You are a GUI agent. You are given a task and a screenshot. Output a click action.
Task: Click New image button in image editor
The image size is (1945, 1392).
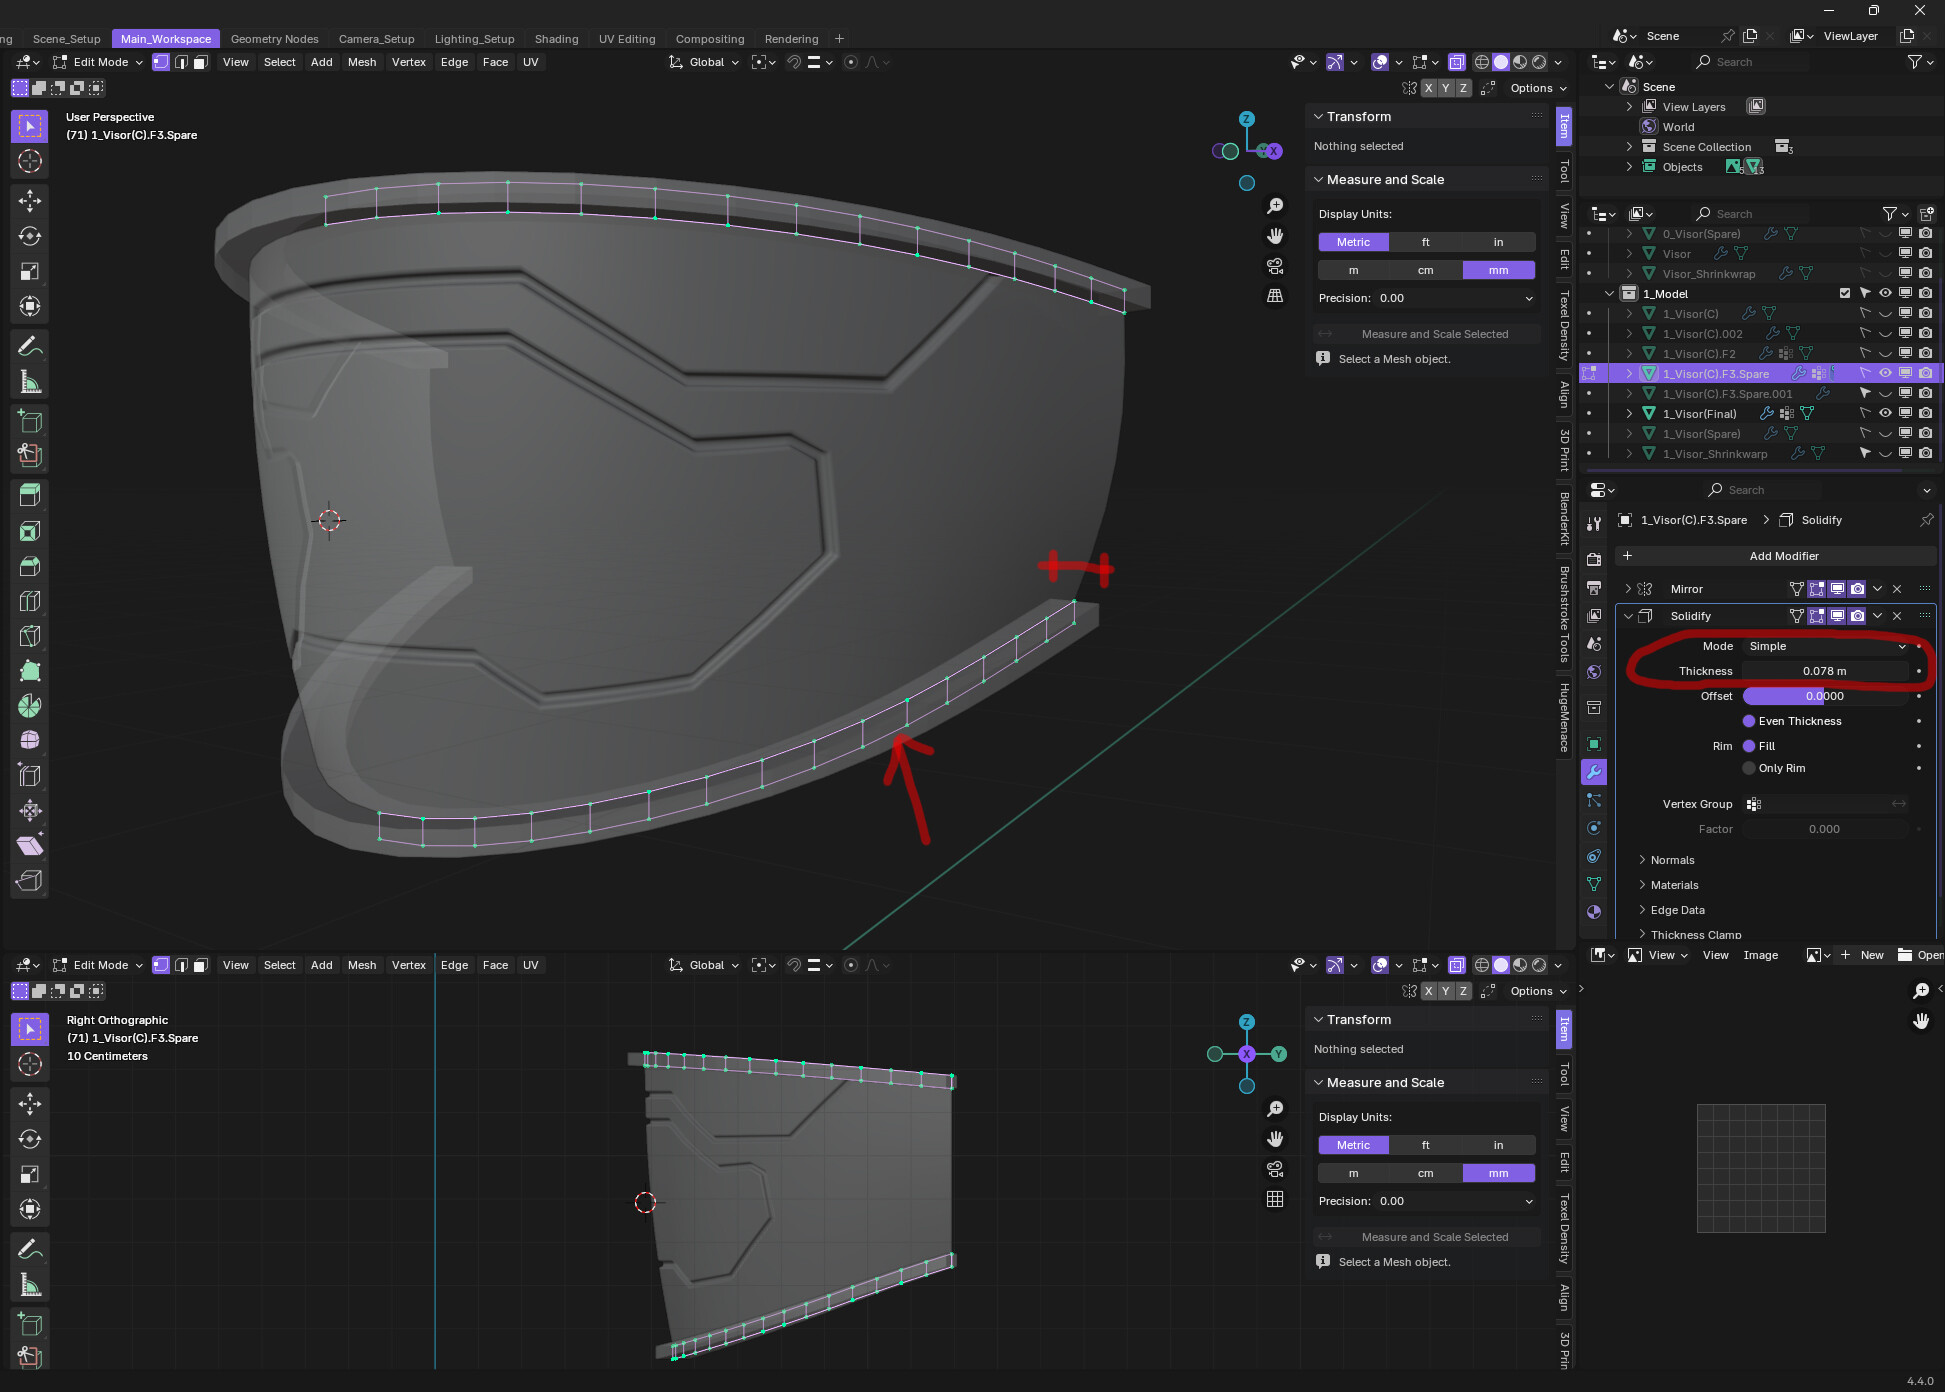click(1863, 955)
